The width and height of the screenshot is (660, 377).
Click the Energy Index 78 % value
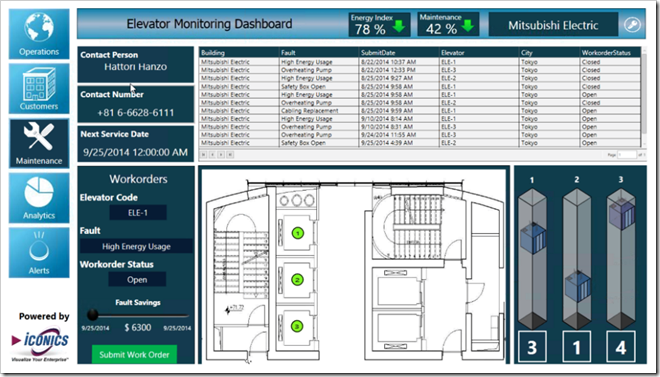(x=370, y=29)
